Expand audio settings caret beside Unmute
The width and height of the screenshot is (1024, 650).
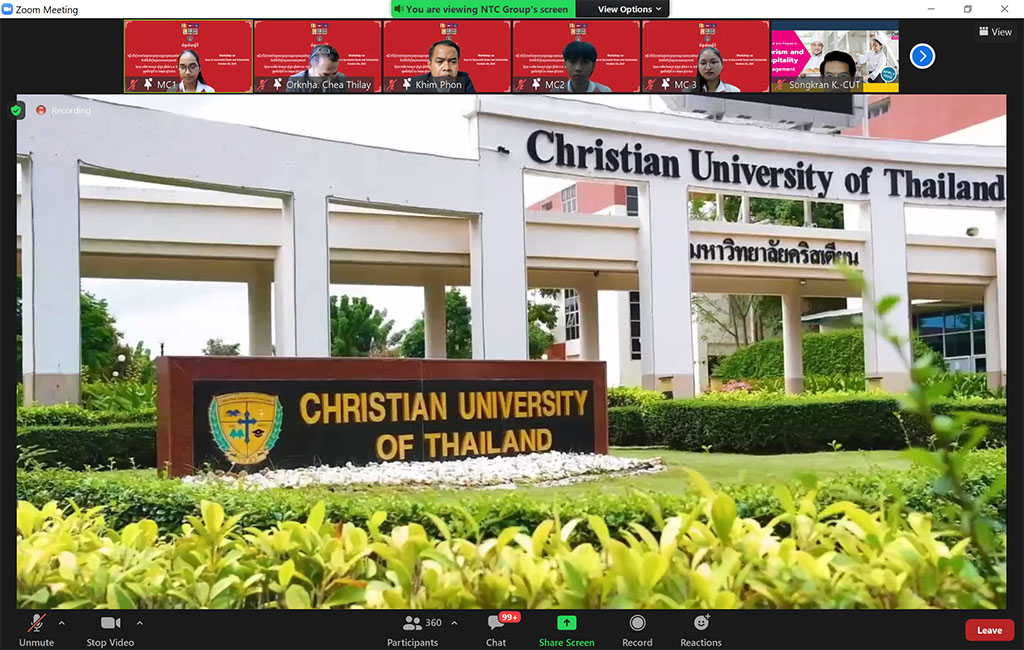61,623
